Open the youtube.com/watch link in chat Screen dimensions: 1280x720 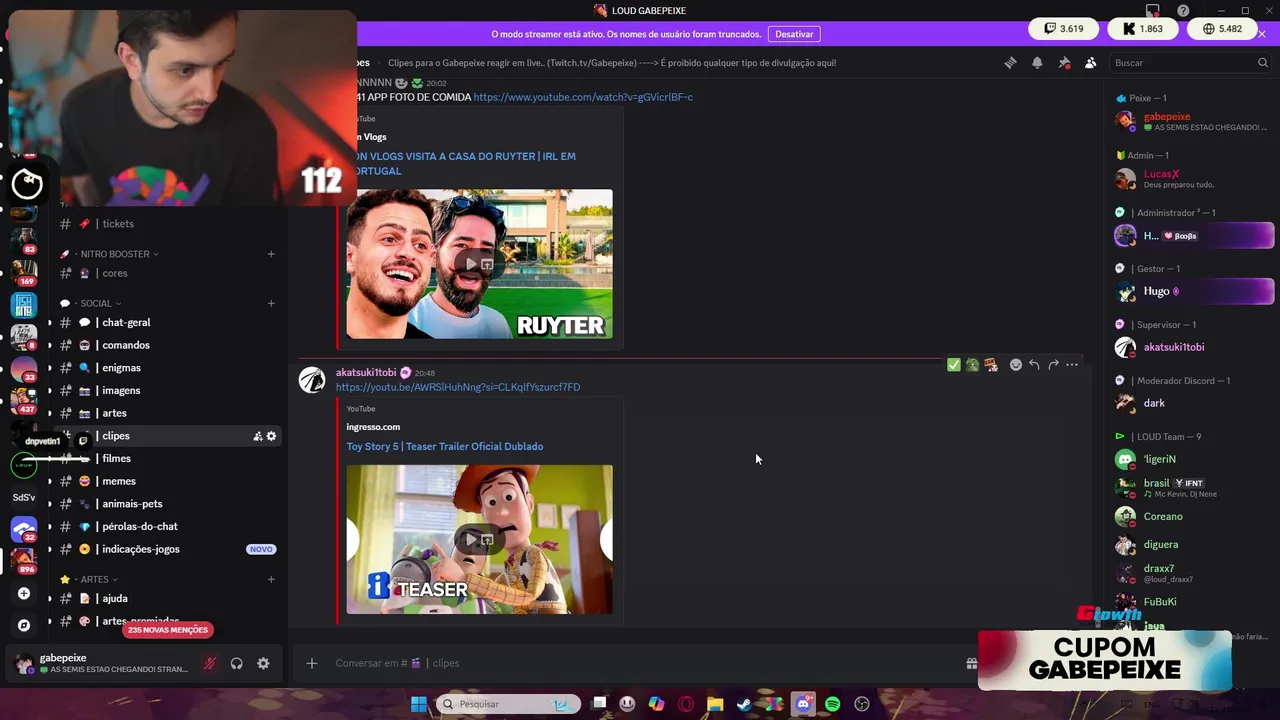tap(583, 97)
